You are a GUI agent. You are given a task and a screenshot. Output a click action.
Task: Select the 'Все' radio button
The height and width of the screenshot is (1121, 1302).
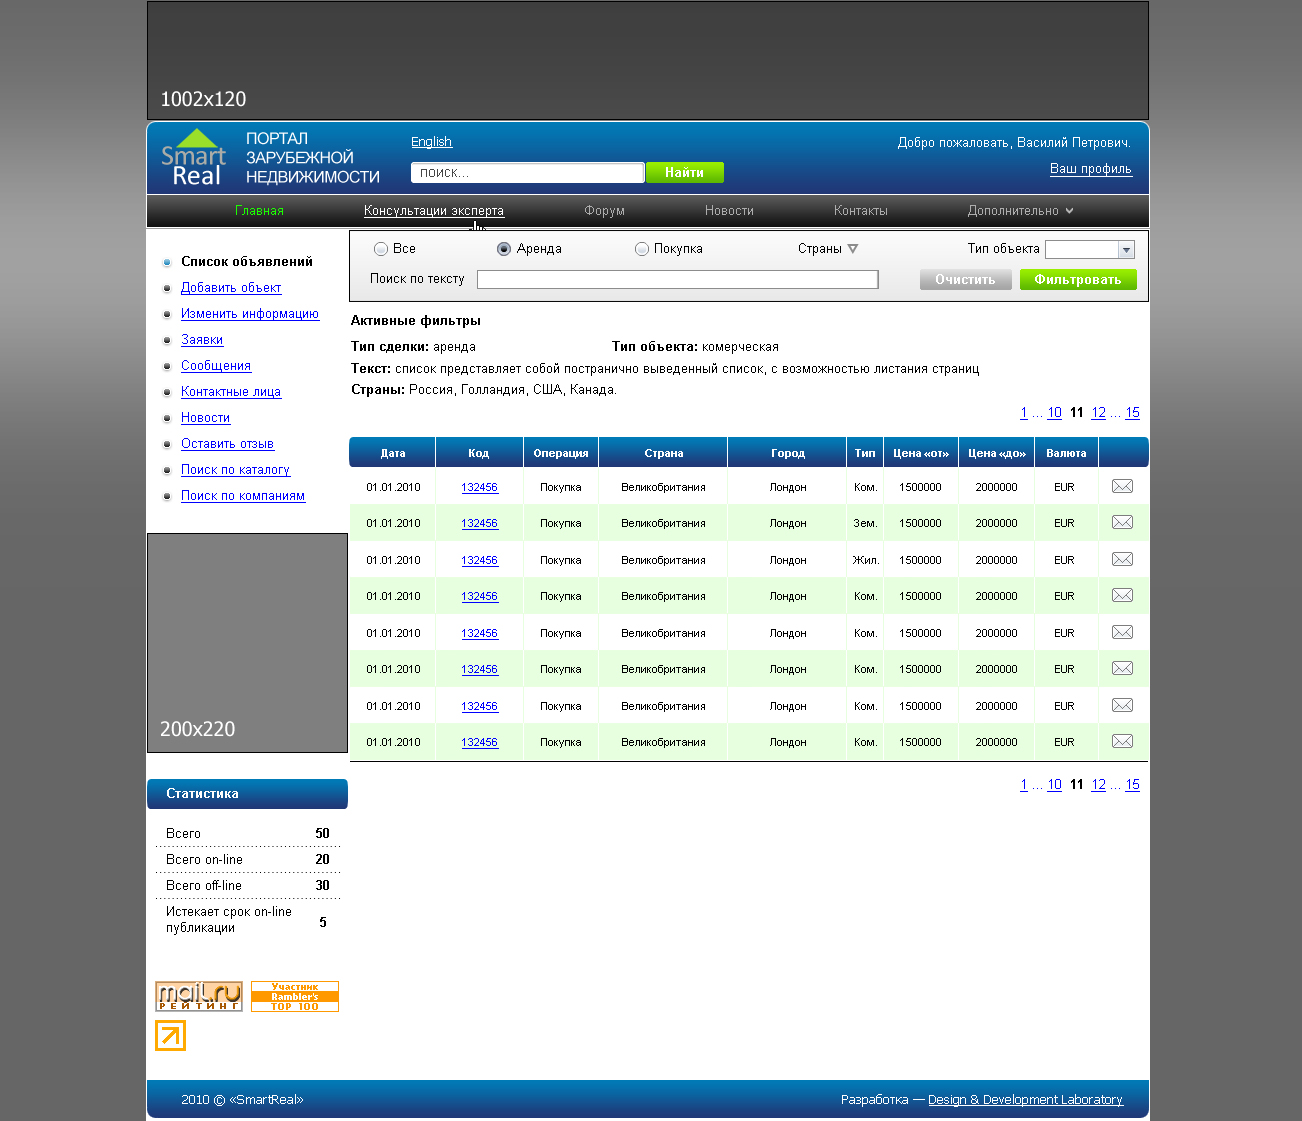coord(381,249)
